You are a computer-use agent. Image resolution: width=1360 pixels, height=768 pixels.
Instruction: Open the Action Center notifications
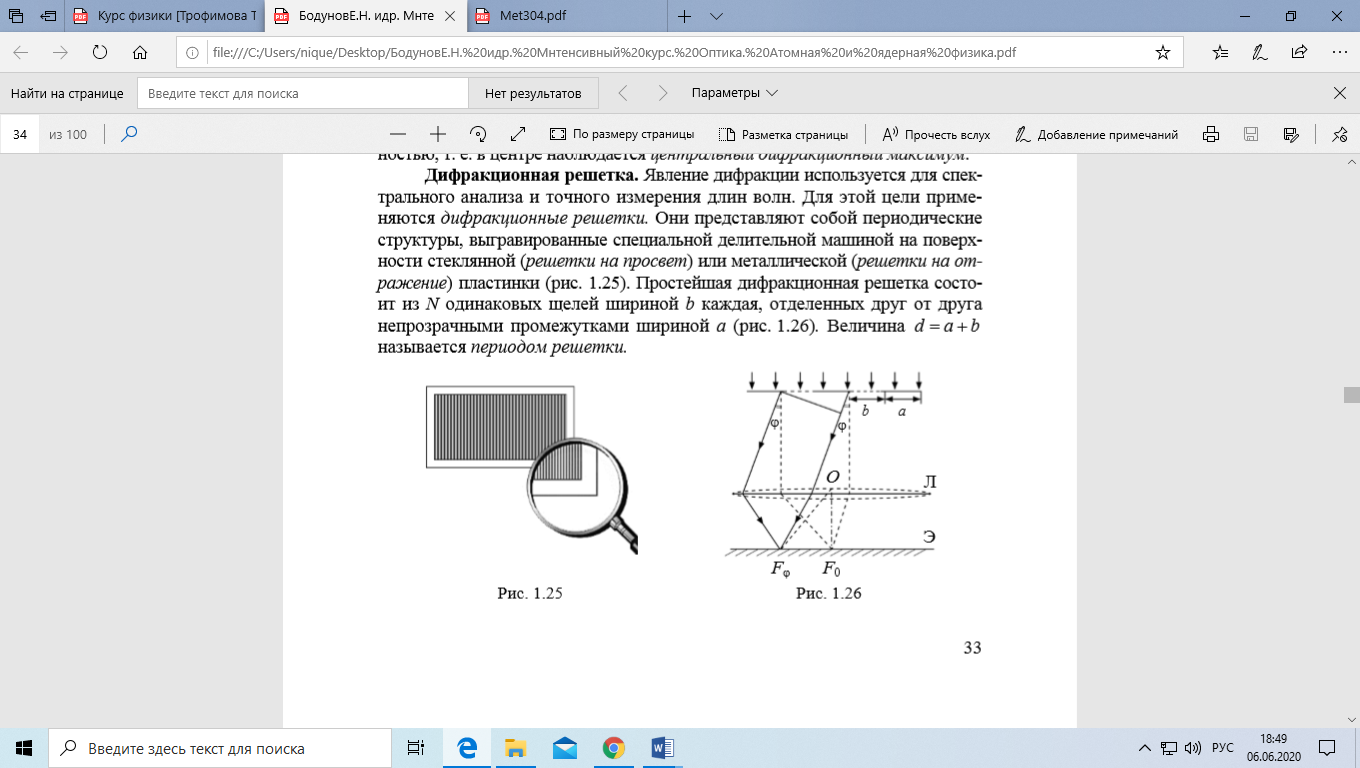pos(1328,748)
